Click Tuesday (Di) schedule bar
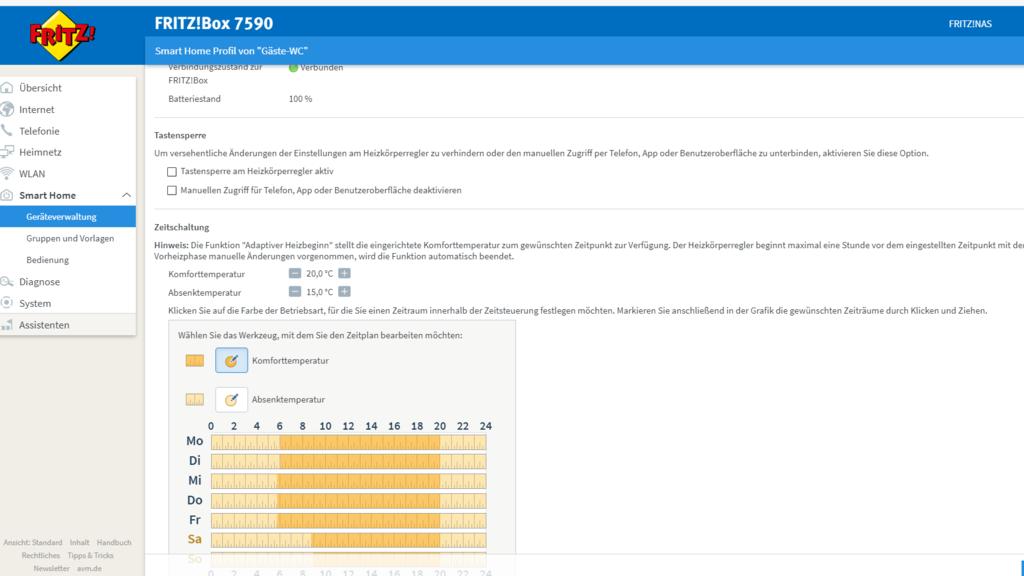The height and width of the screenshot is (576, 1024). [348, 462]
